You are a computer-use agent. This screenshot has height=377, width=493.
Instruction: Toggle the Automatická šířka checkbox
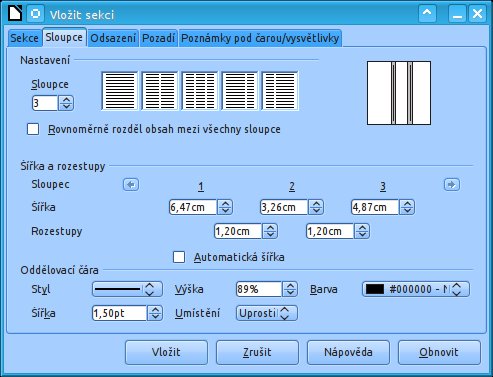tap(179, 257)
